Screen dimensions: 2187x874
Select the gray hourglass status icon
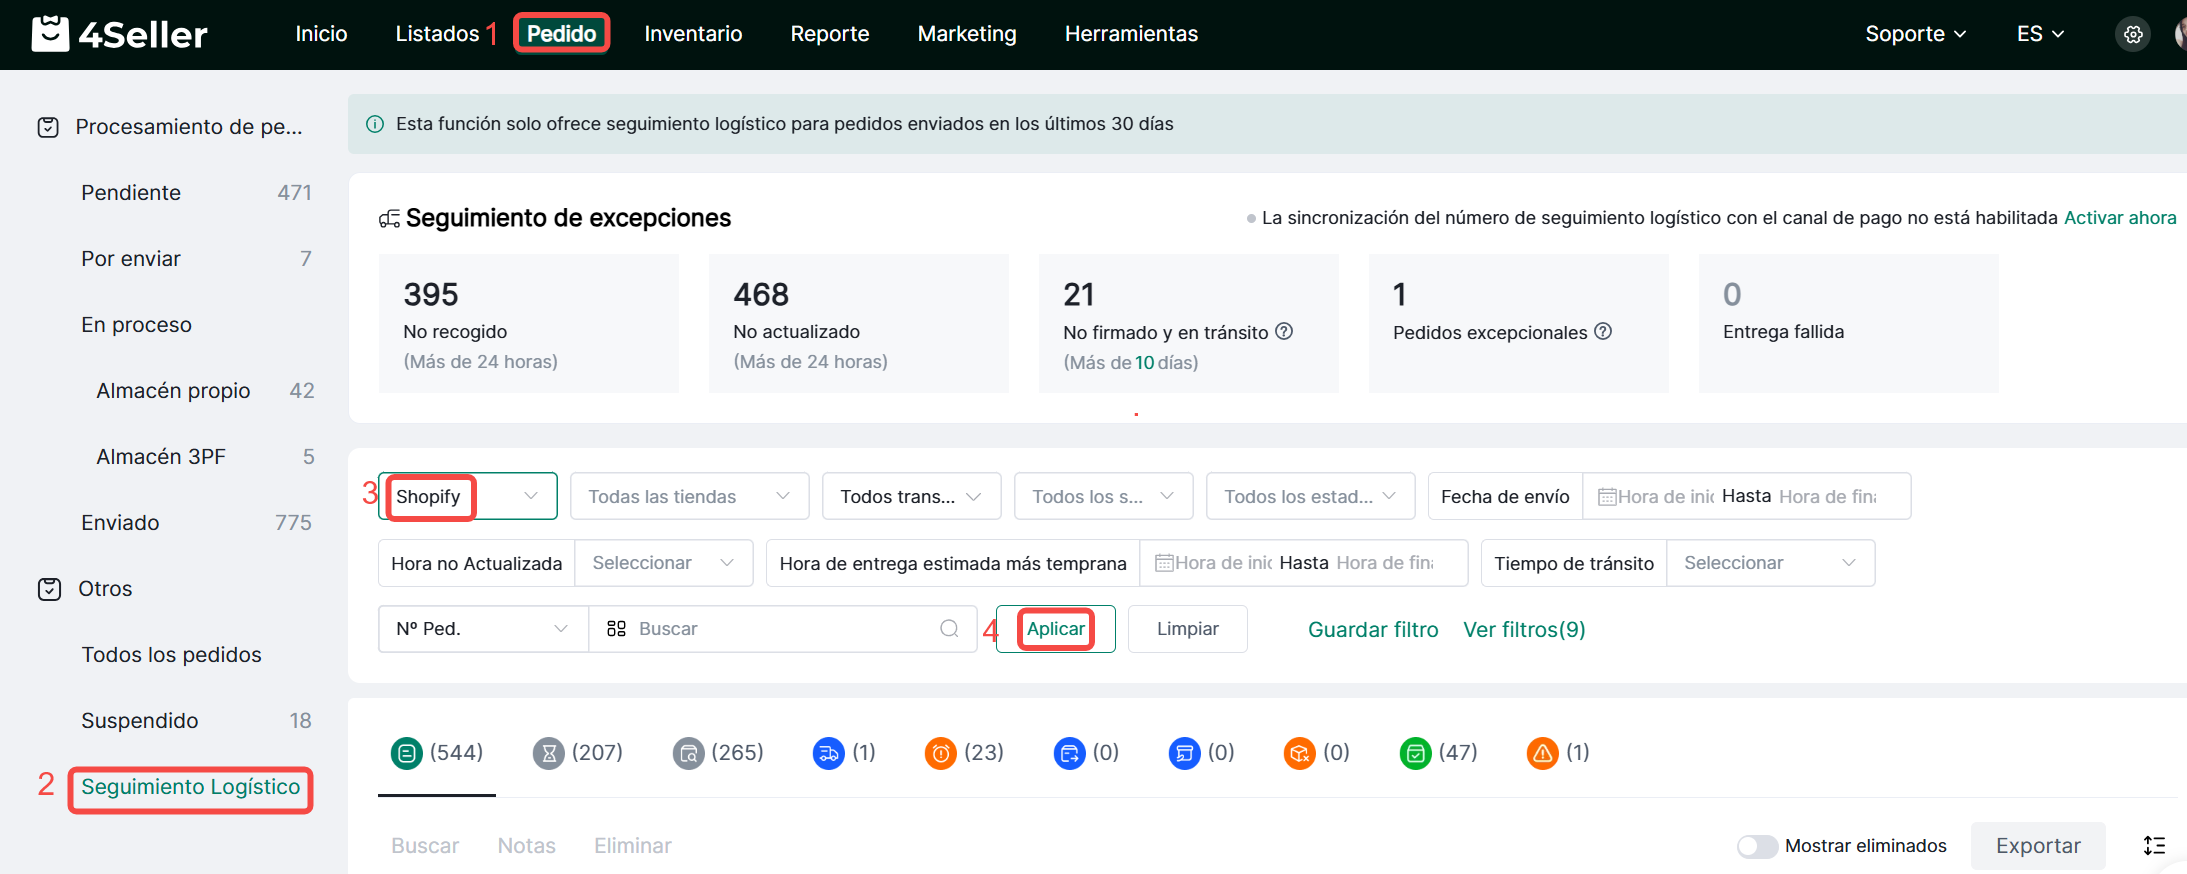tap(548, 753)
